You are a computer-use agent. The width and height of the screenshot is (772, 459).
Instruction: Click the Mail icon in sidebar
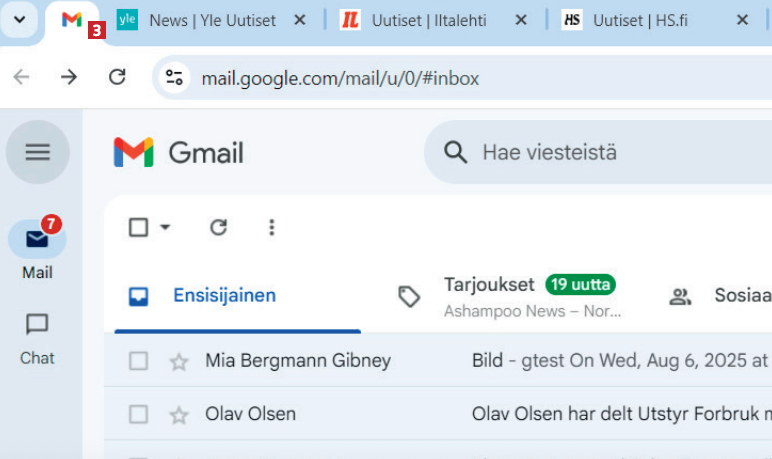(37, 240)
